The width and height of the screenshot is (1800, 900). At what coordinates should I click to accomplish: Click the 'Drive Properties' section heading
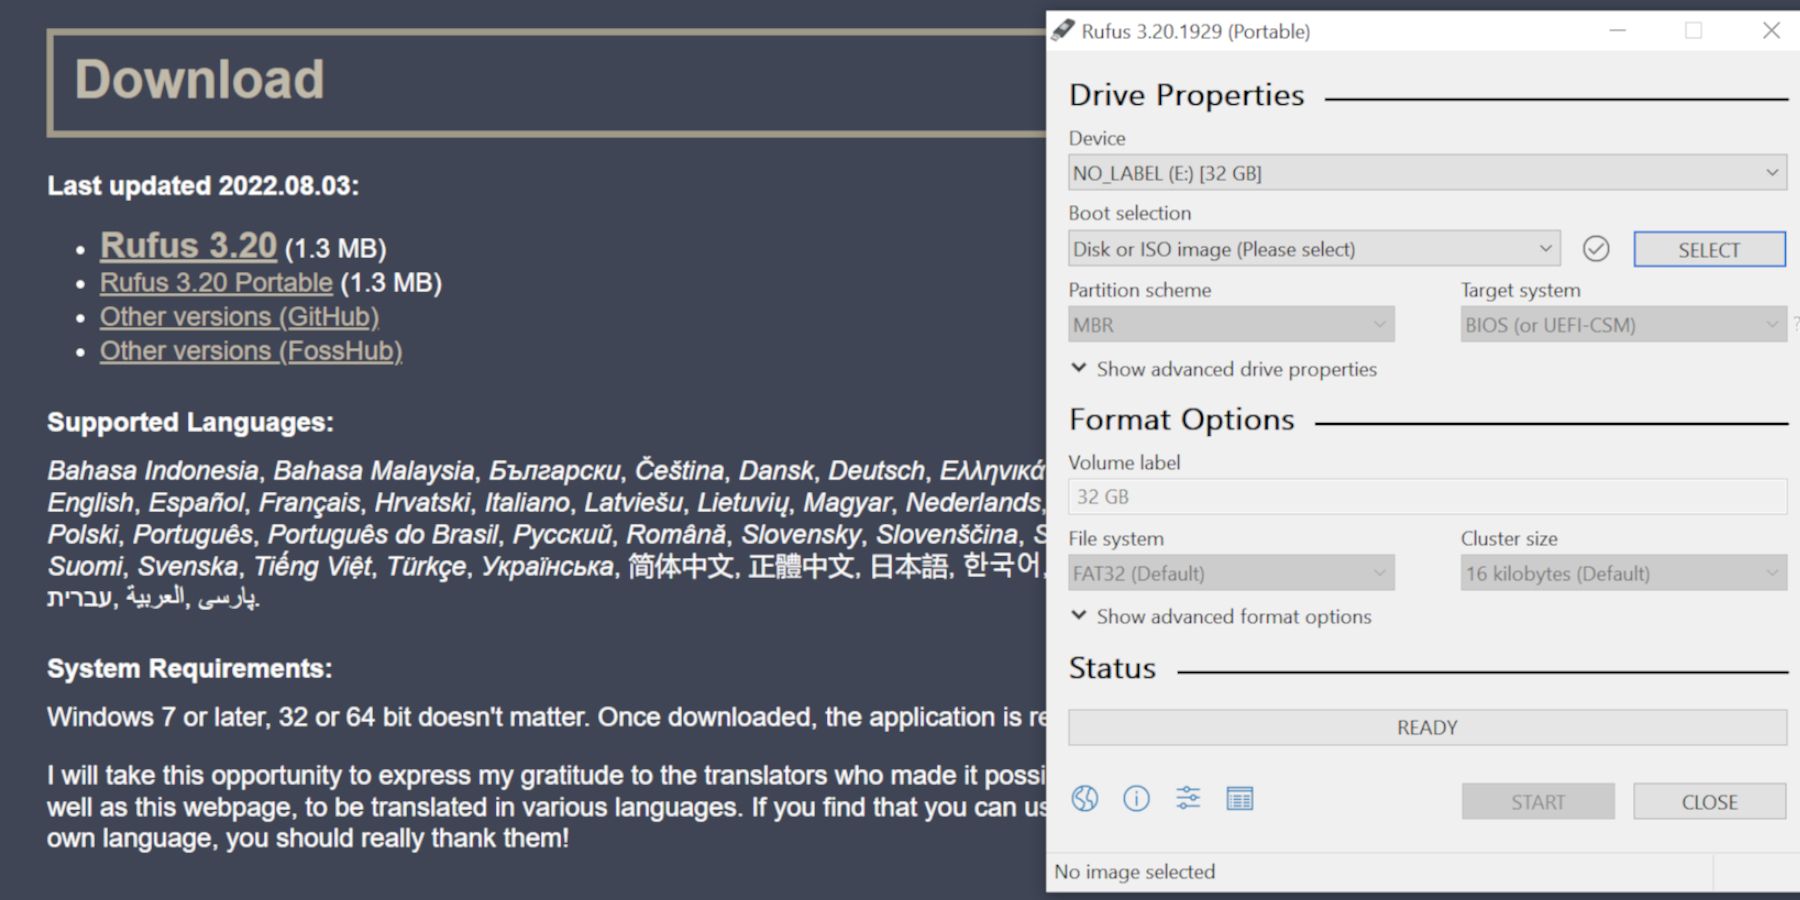point(1186,95)
